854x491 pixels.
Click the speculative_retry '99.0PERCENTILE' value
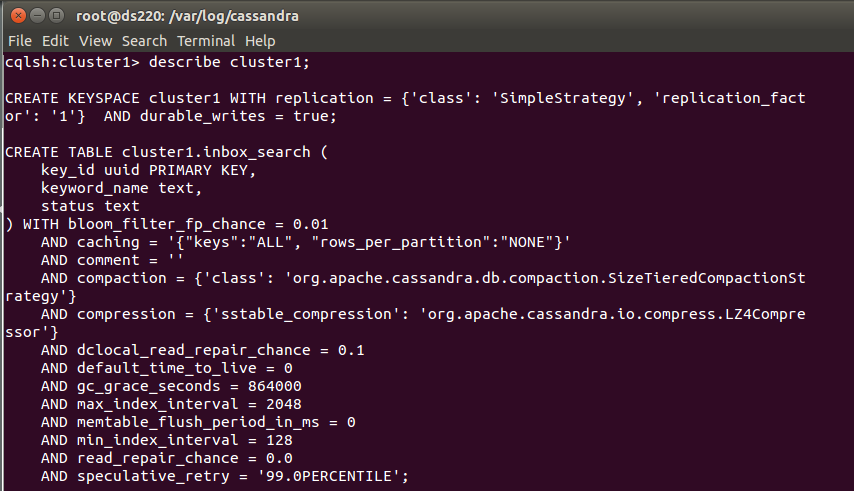point(328,476)
